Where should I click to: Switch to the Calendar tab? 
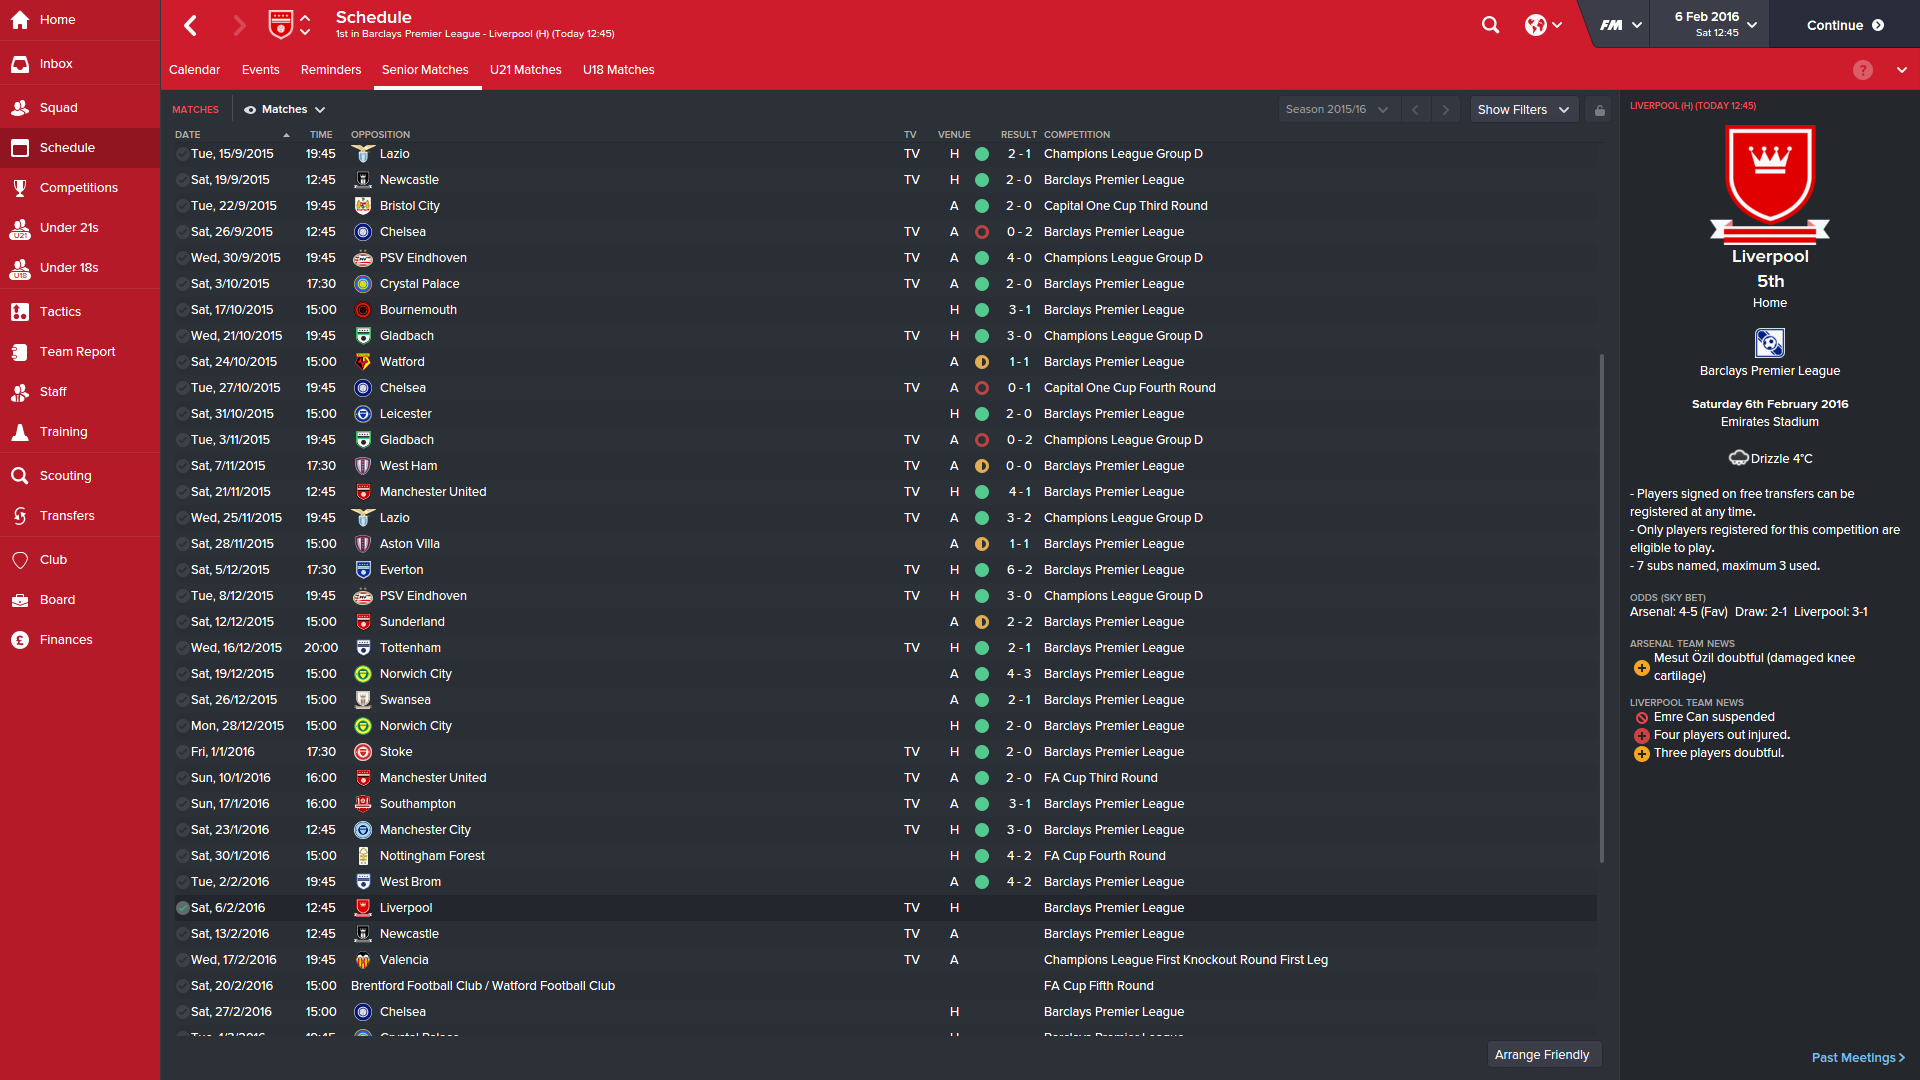point(194,70)
